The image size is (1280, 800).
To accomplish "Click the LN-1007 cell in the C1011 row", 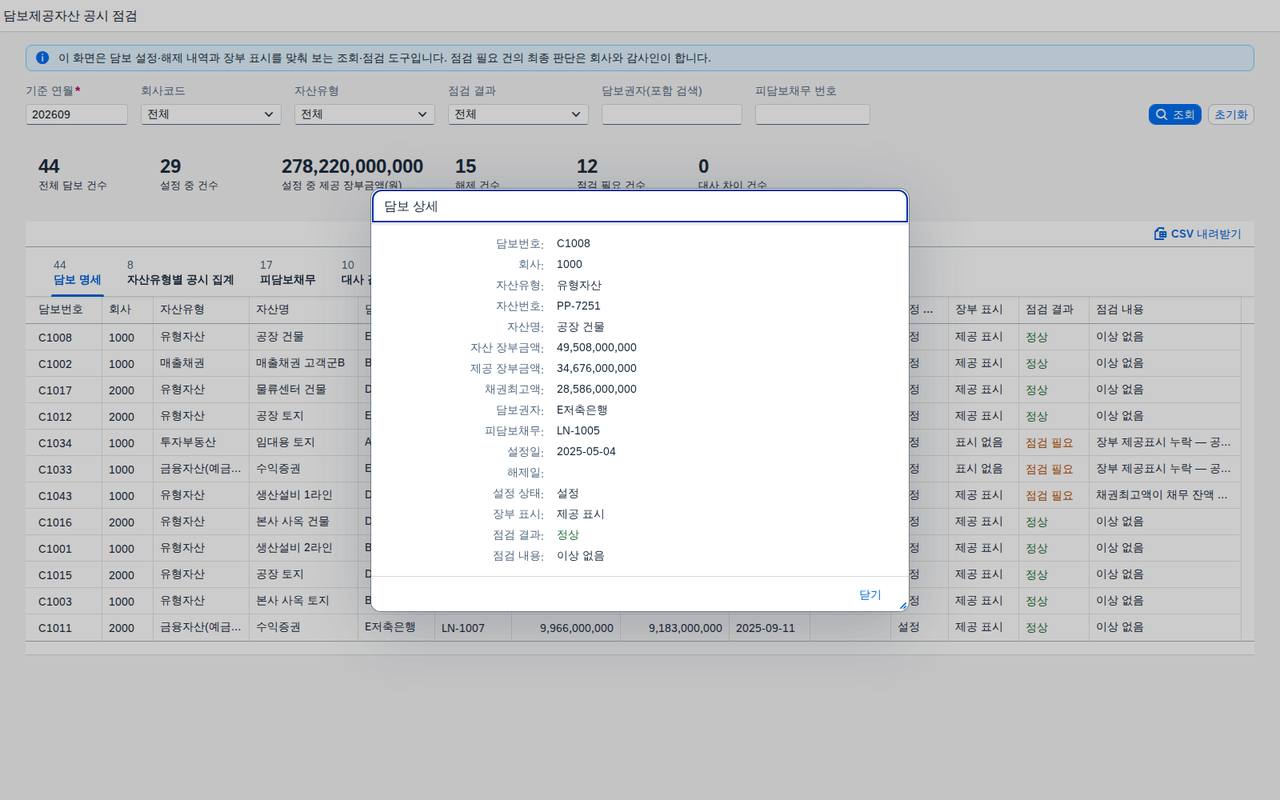I will (x=463, y=628).
